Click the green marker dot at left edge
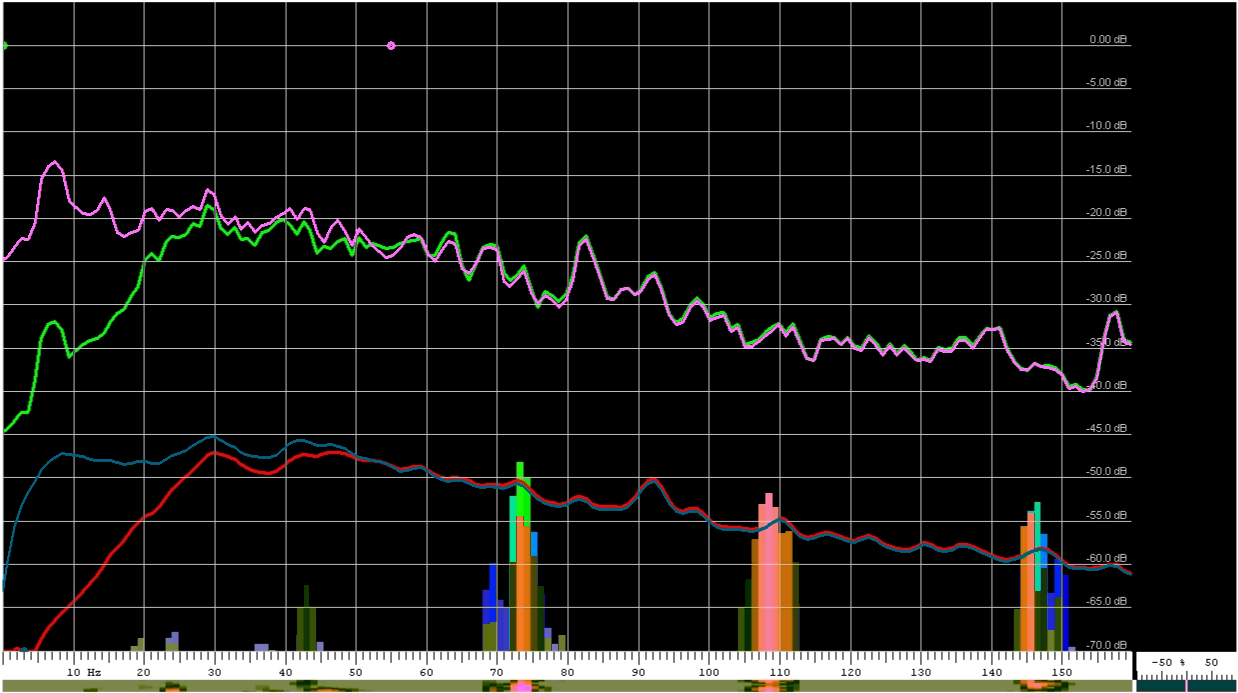1238x693 pixels. 4,45
